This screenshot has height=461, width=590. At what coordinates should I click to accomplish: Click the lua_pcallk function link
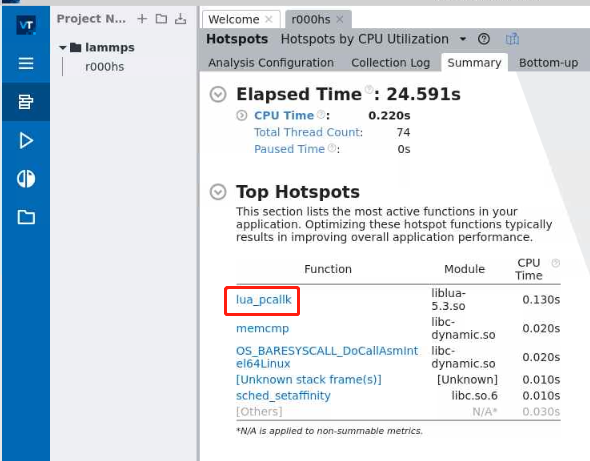(263, 300)
